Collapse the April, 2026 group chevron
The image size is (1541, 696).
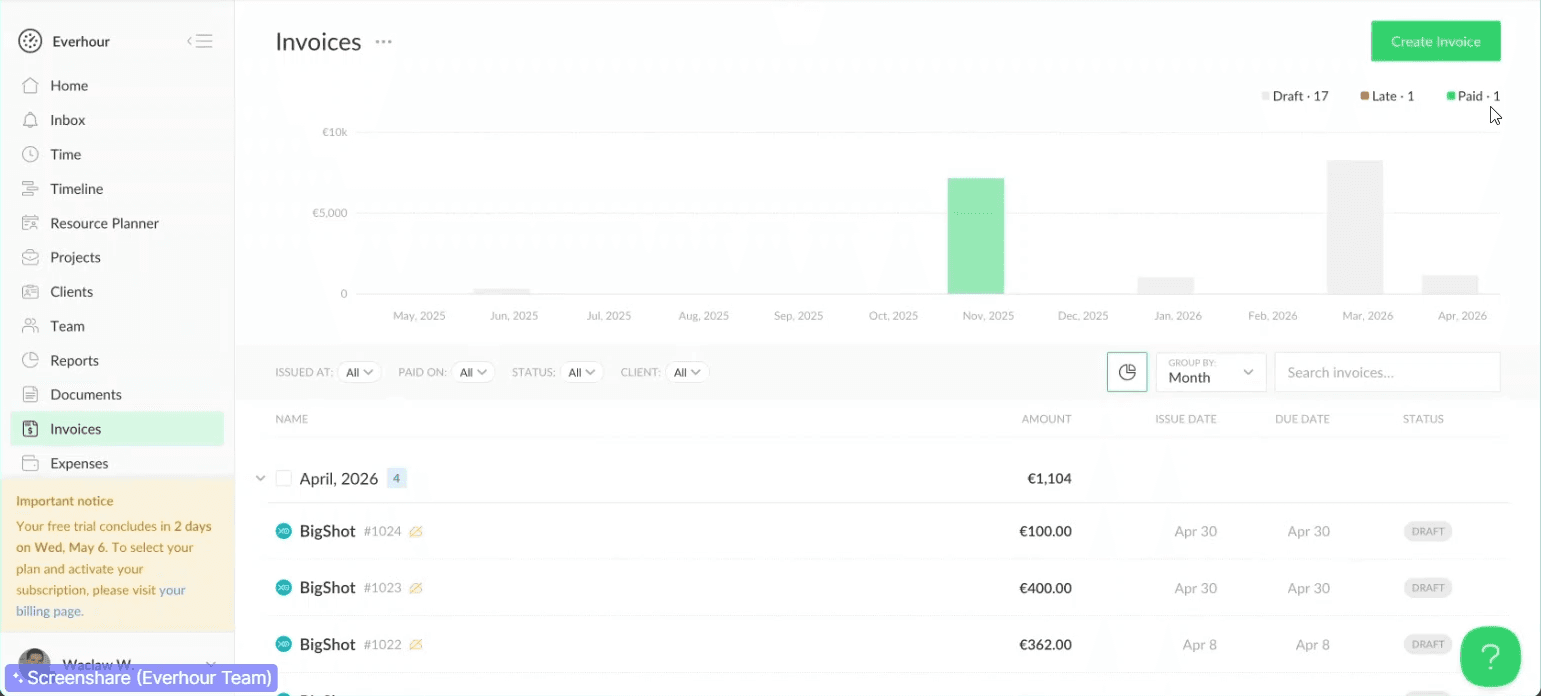pos(260,479)
